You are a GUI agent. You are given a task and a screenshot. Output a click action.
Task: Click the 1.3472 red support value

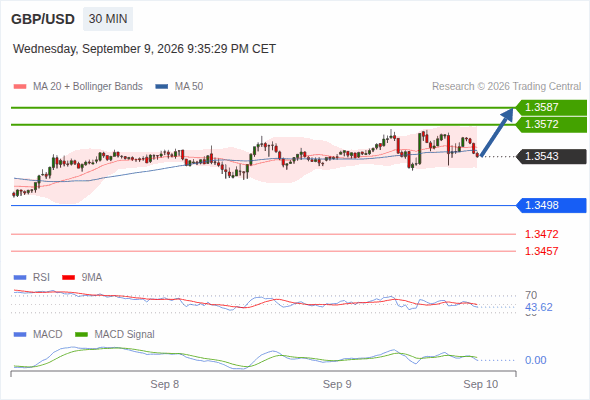[541, 234]
